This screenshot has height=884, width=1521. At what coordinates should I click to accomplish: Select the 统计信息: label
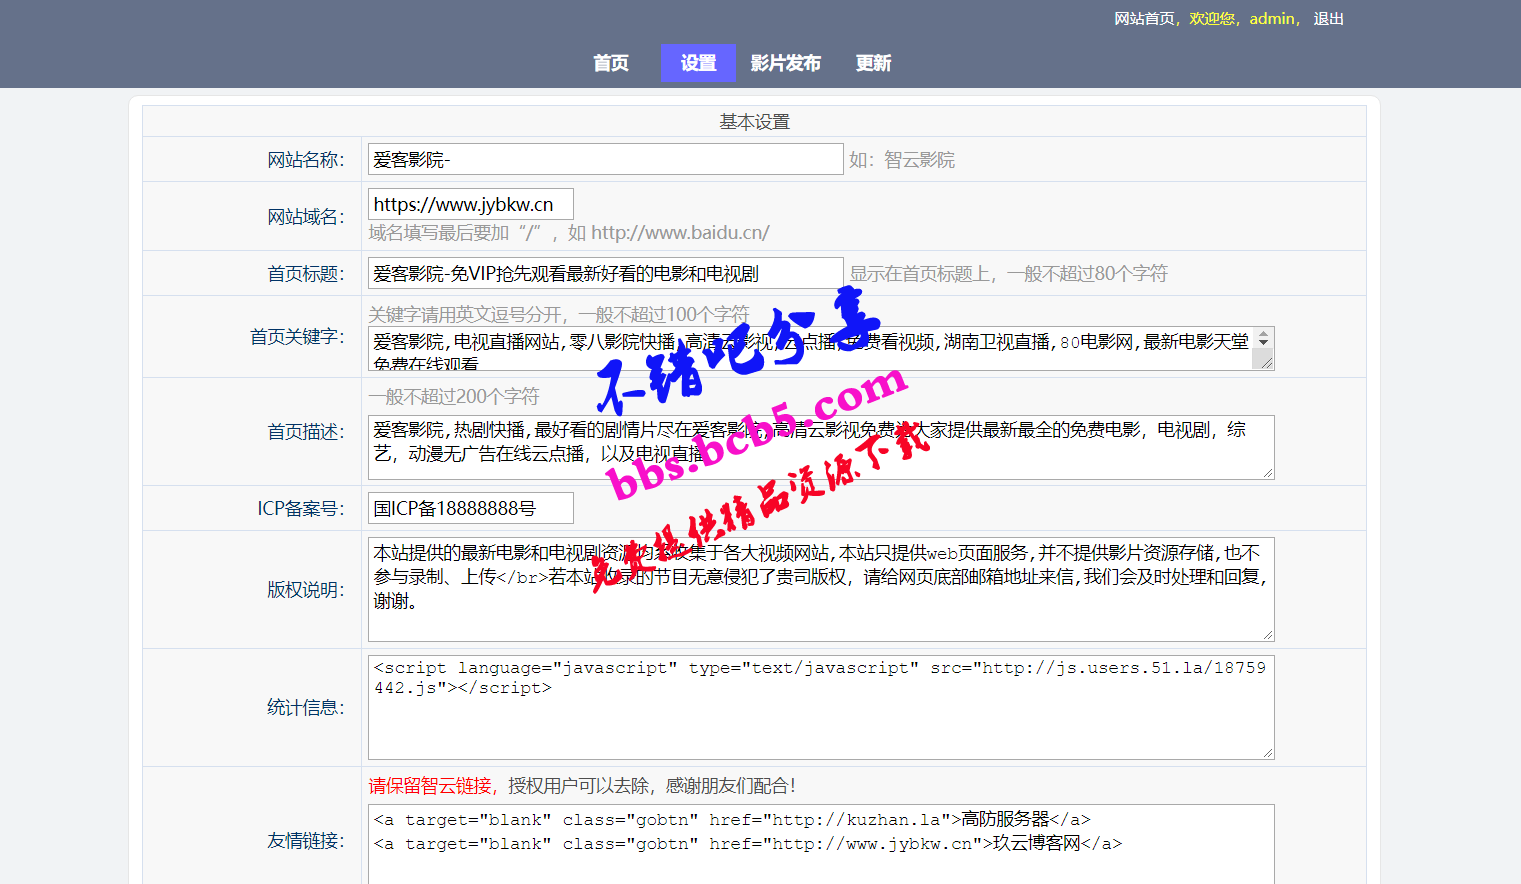[x=306, y=708]
